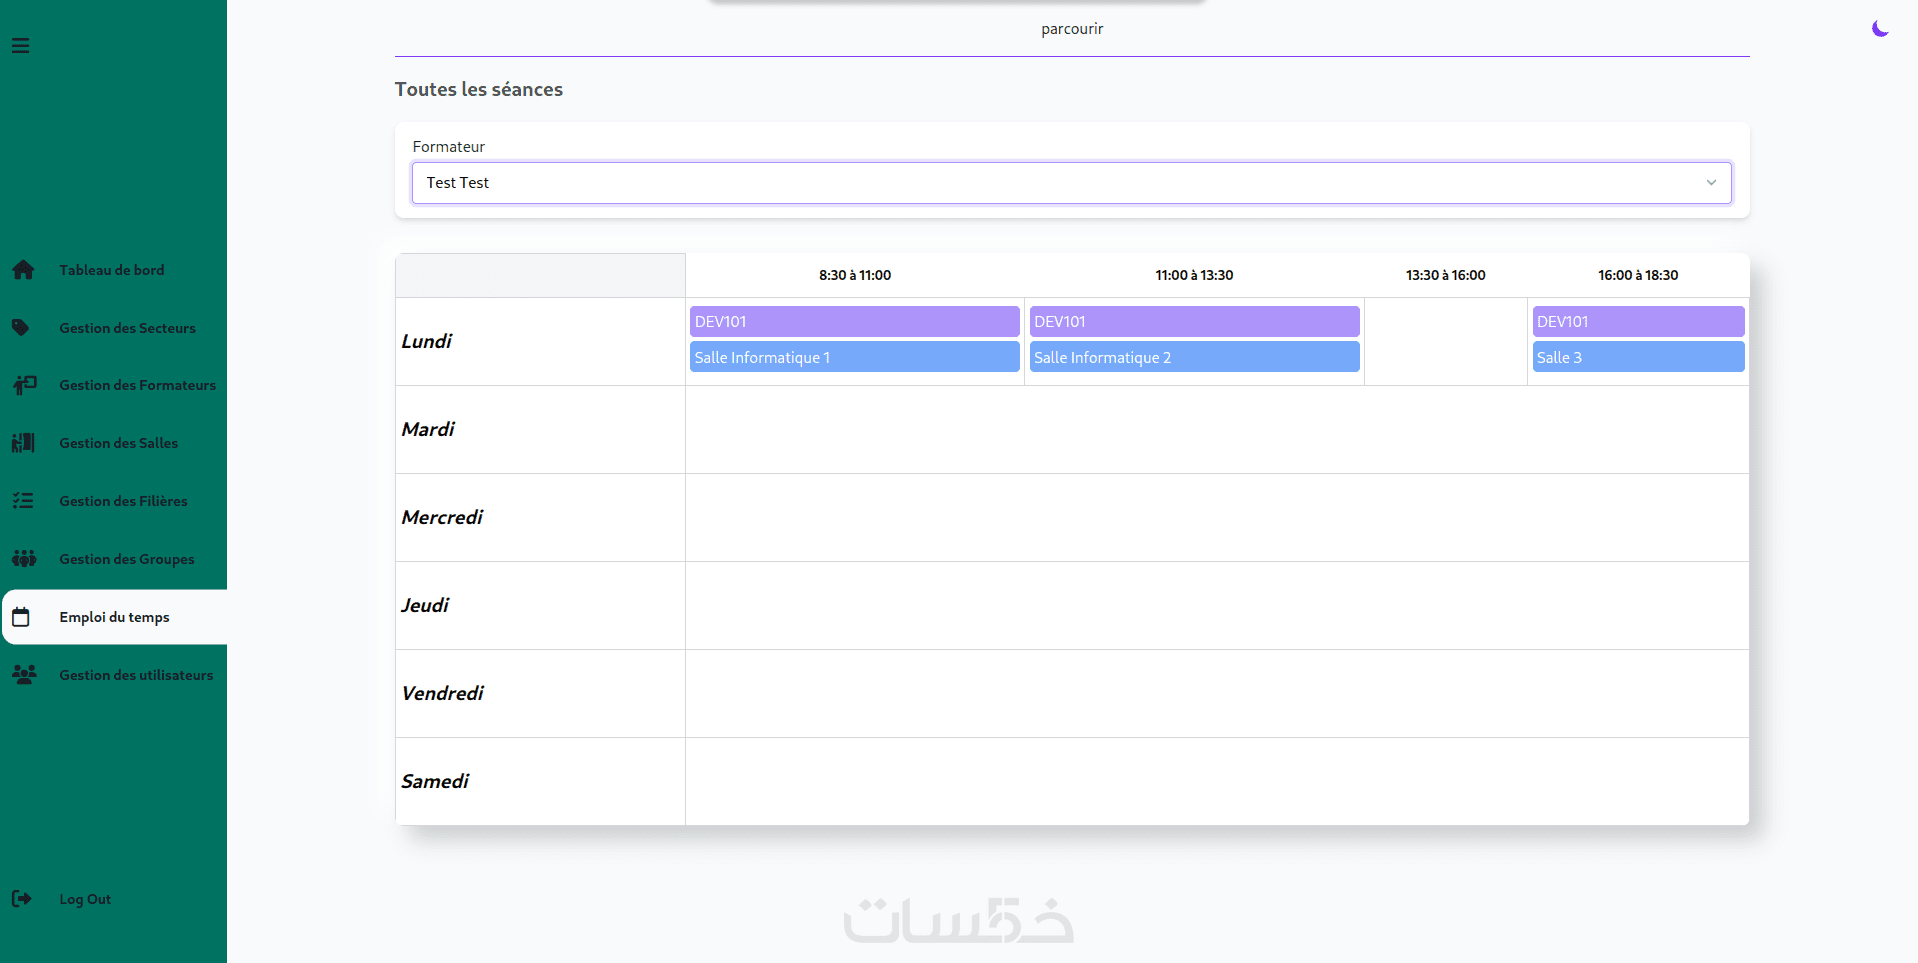Select Emploi du temps menu item
The width and height of the screenshot is (1918, 963).
[114, 617]
